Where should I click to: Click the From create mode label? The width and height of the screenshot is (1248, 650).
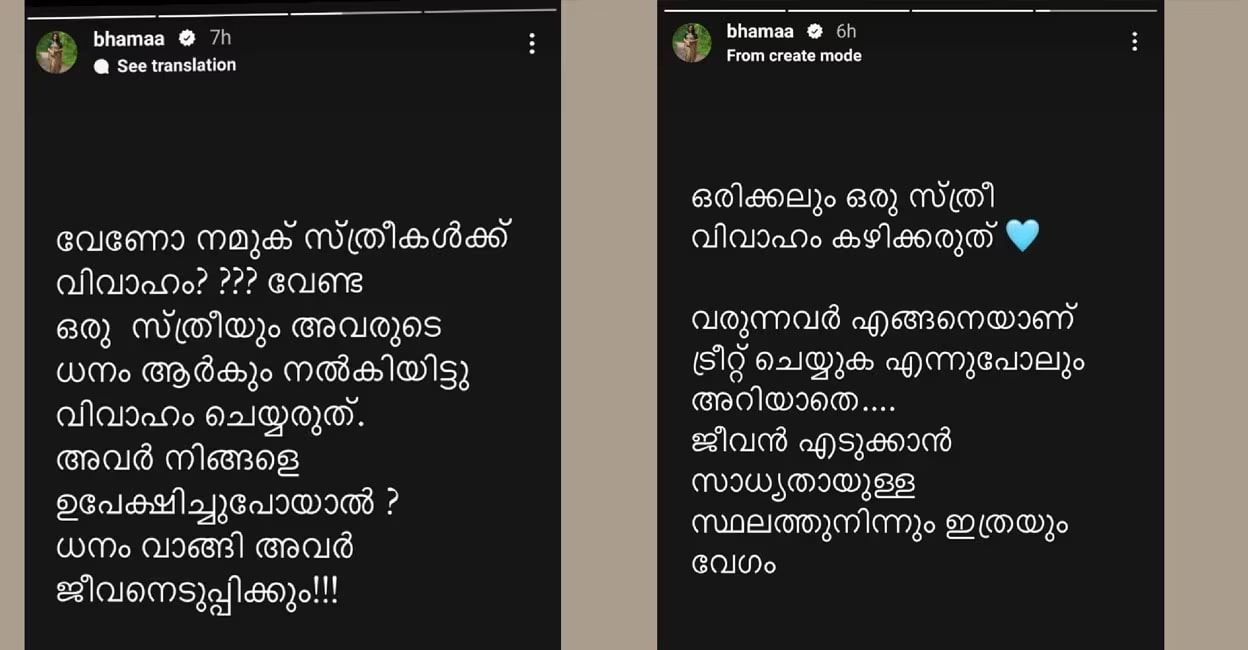pyautogui.click(x=793, y=56)
